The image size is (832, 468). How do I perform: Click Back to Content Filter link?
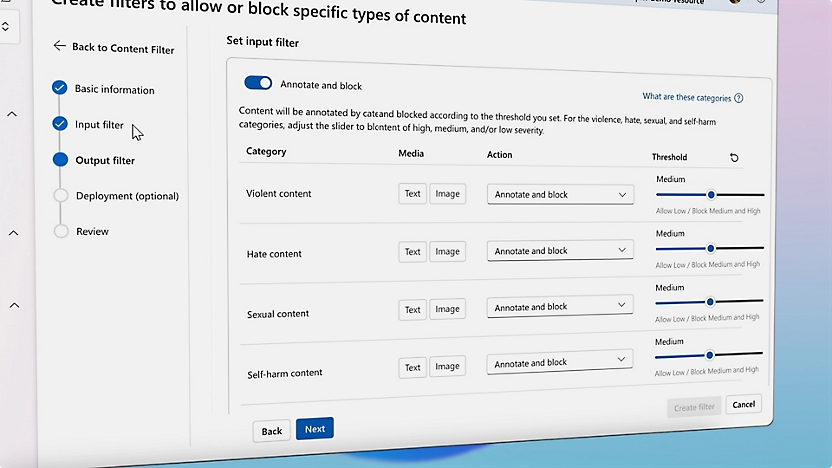(x=123, y=48)
